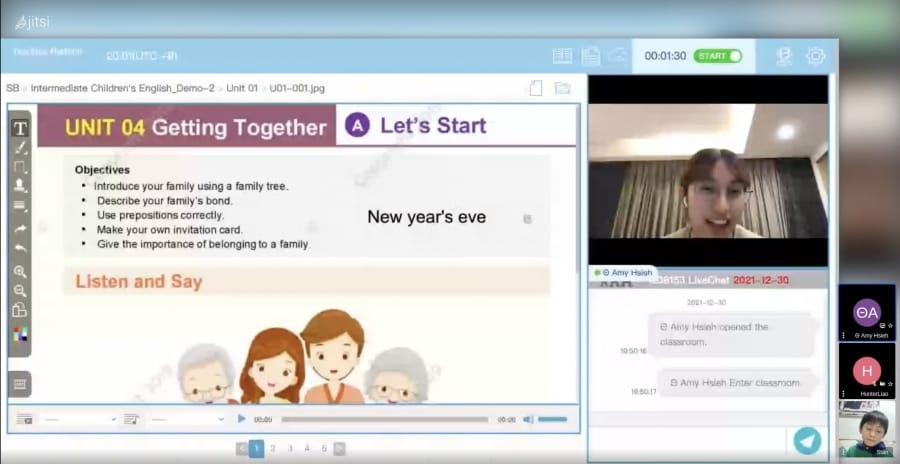Zoom out on the whiteboard
Viewport: 900px width, 464px height.
tap(20, 291)
